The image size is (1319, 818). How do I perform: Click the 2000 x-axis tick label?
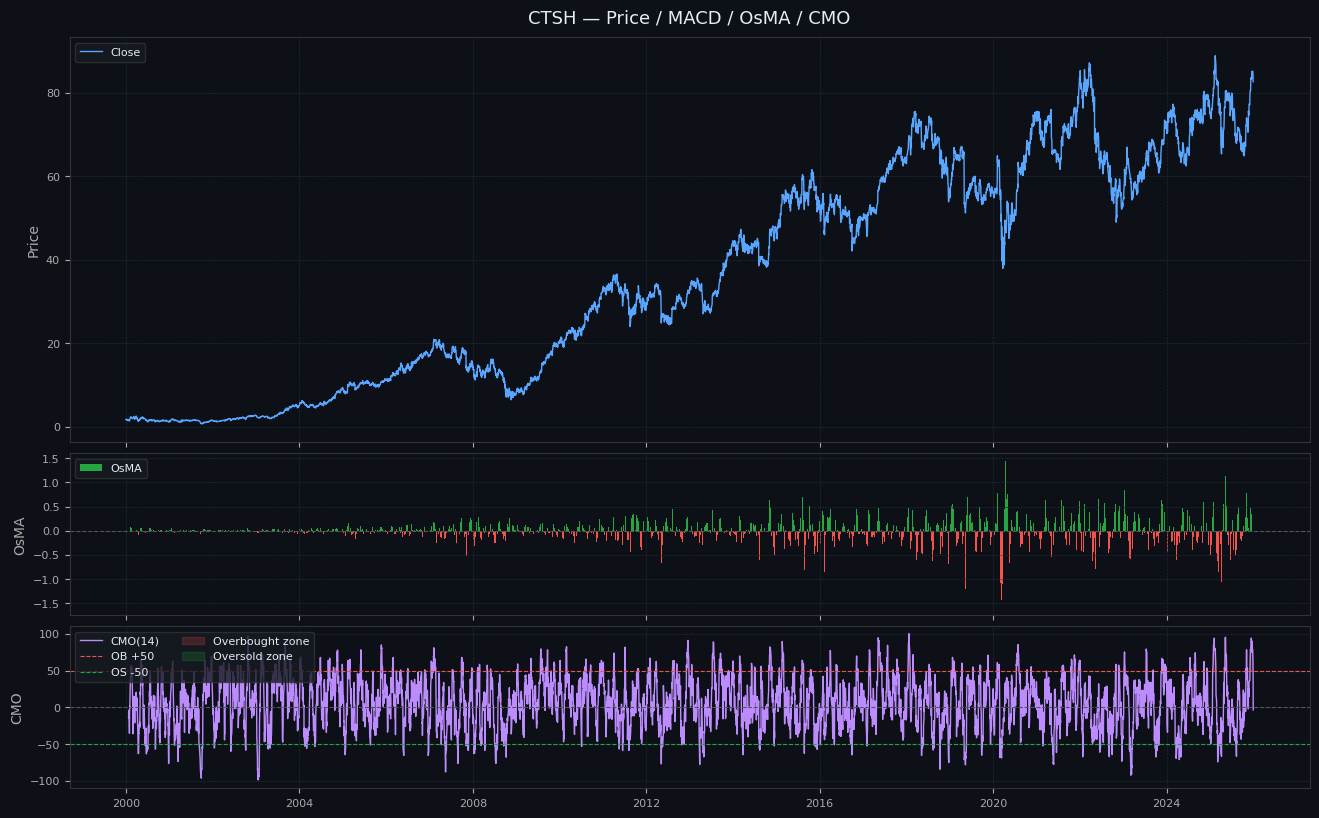click(x=126, y=803)
